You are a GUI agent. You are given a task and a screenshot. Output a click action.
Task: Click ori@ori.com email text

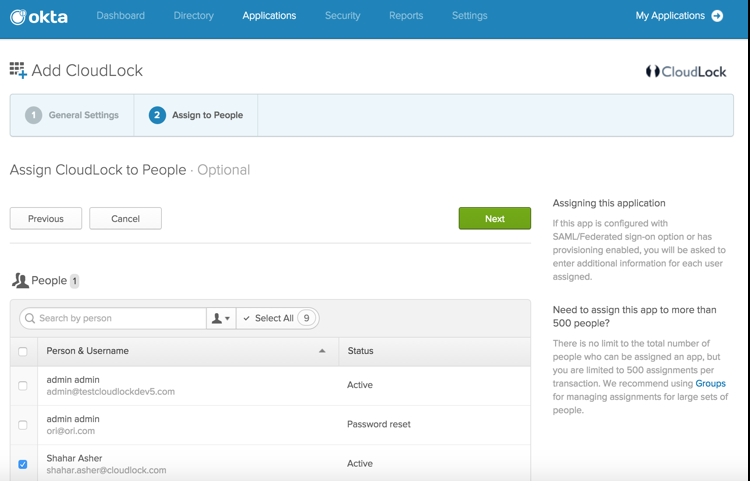[71, 431]
